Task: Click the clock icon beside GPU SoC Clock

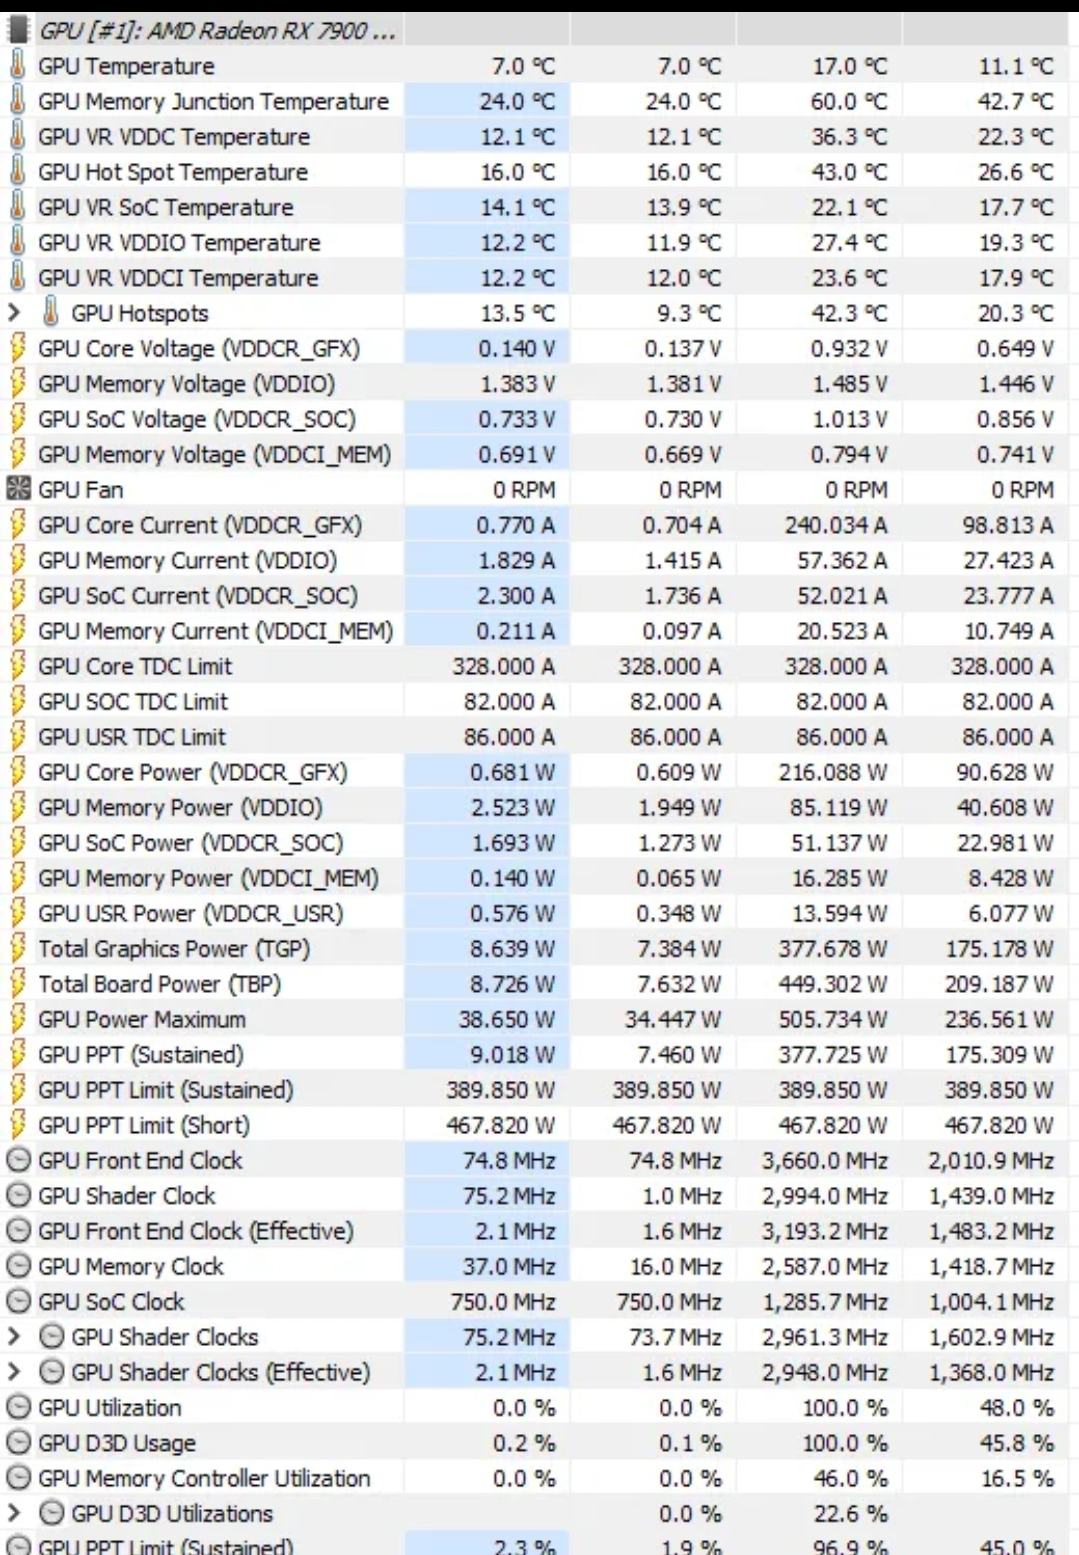Action: 18,1302
